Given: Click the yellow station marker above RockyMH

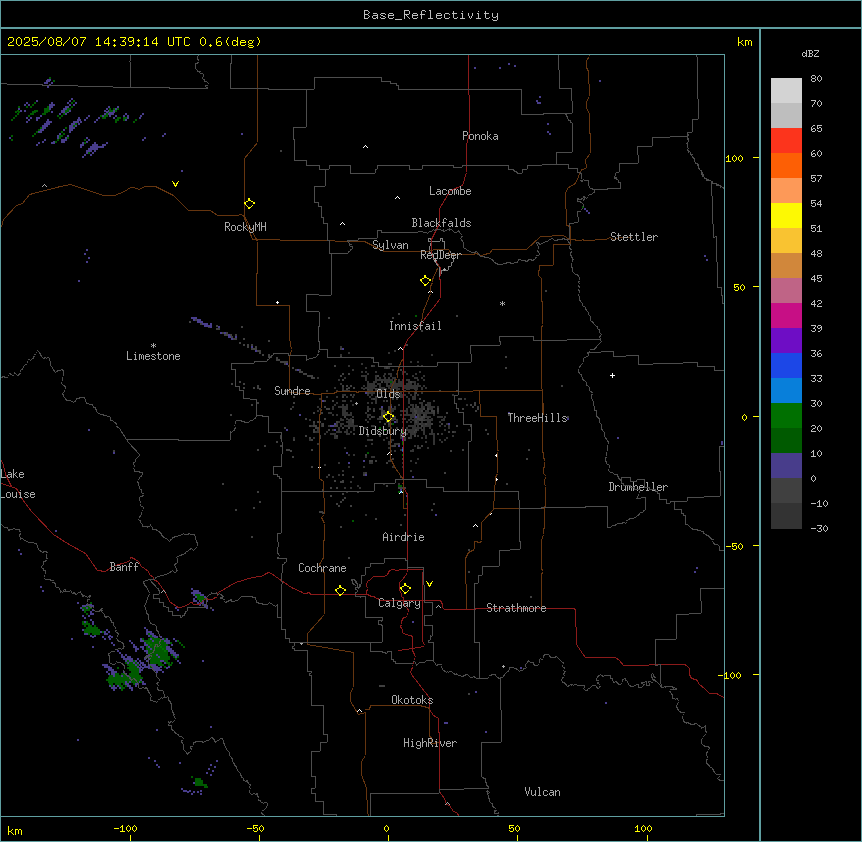Looking at the screenshot, I should [250, 203].
